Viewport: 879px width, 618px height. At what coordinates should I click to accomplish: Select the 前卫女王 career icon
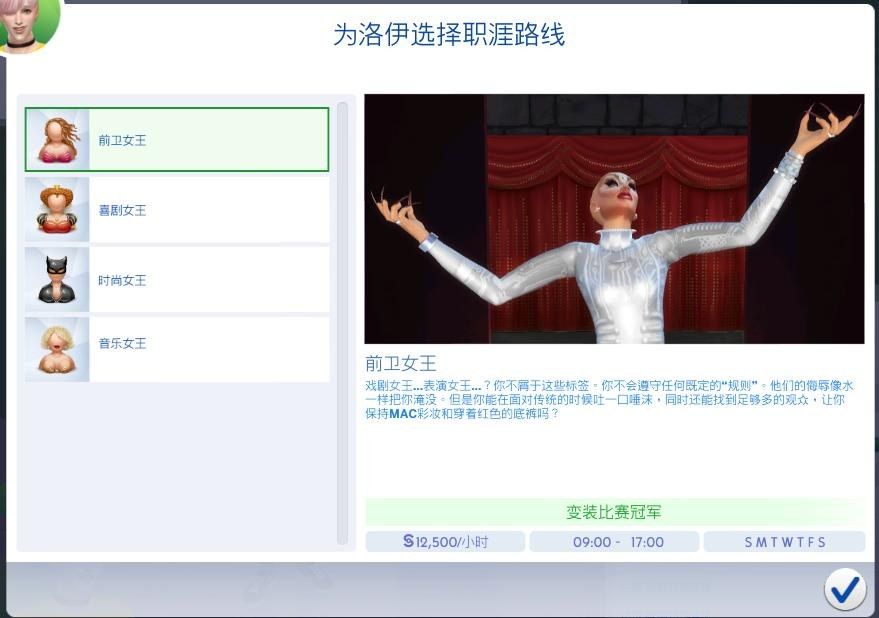point(57,140)
